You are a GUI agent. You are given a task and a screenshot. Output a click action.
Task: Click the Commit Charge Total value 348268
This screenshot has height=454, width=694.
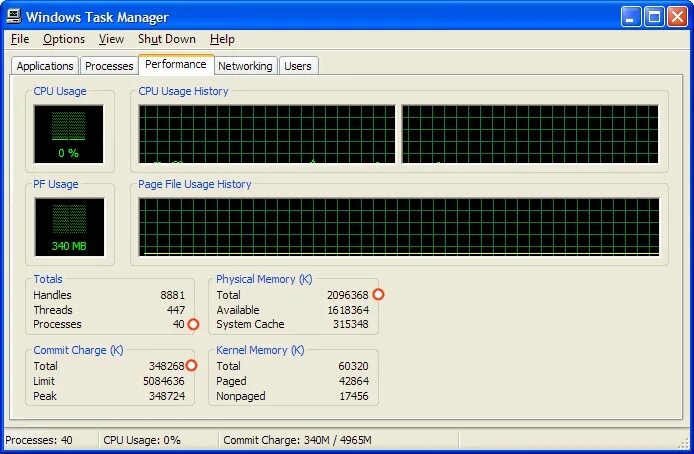pos(166,366)
